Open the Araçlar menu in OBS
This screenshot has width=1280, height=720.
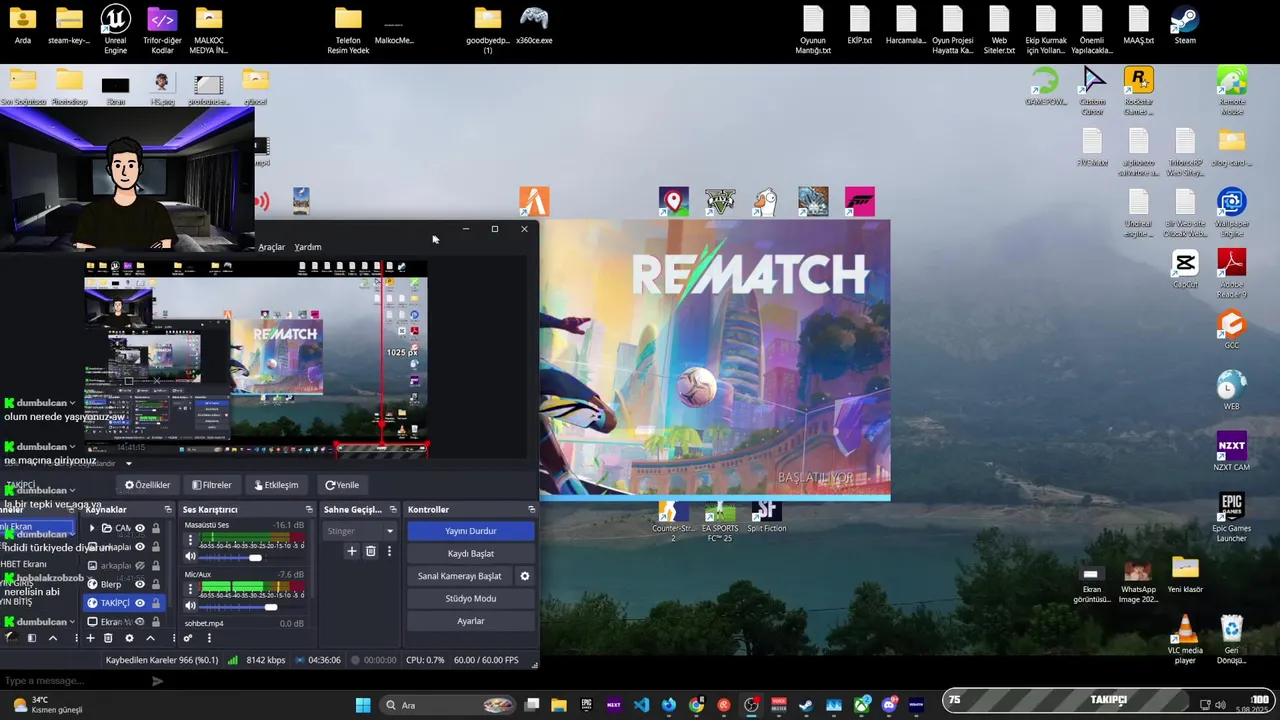(271, 247)
